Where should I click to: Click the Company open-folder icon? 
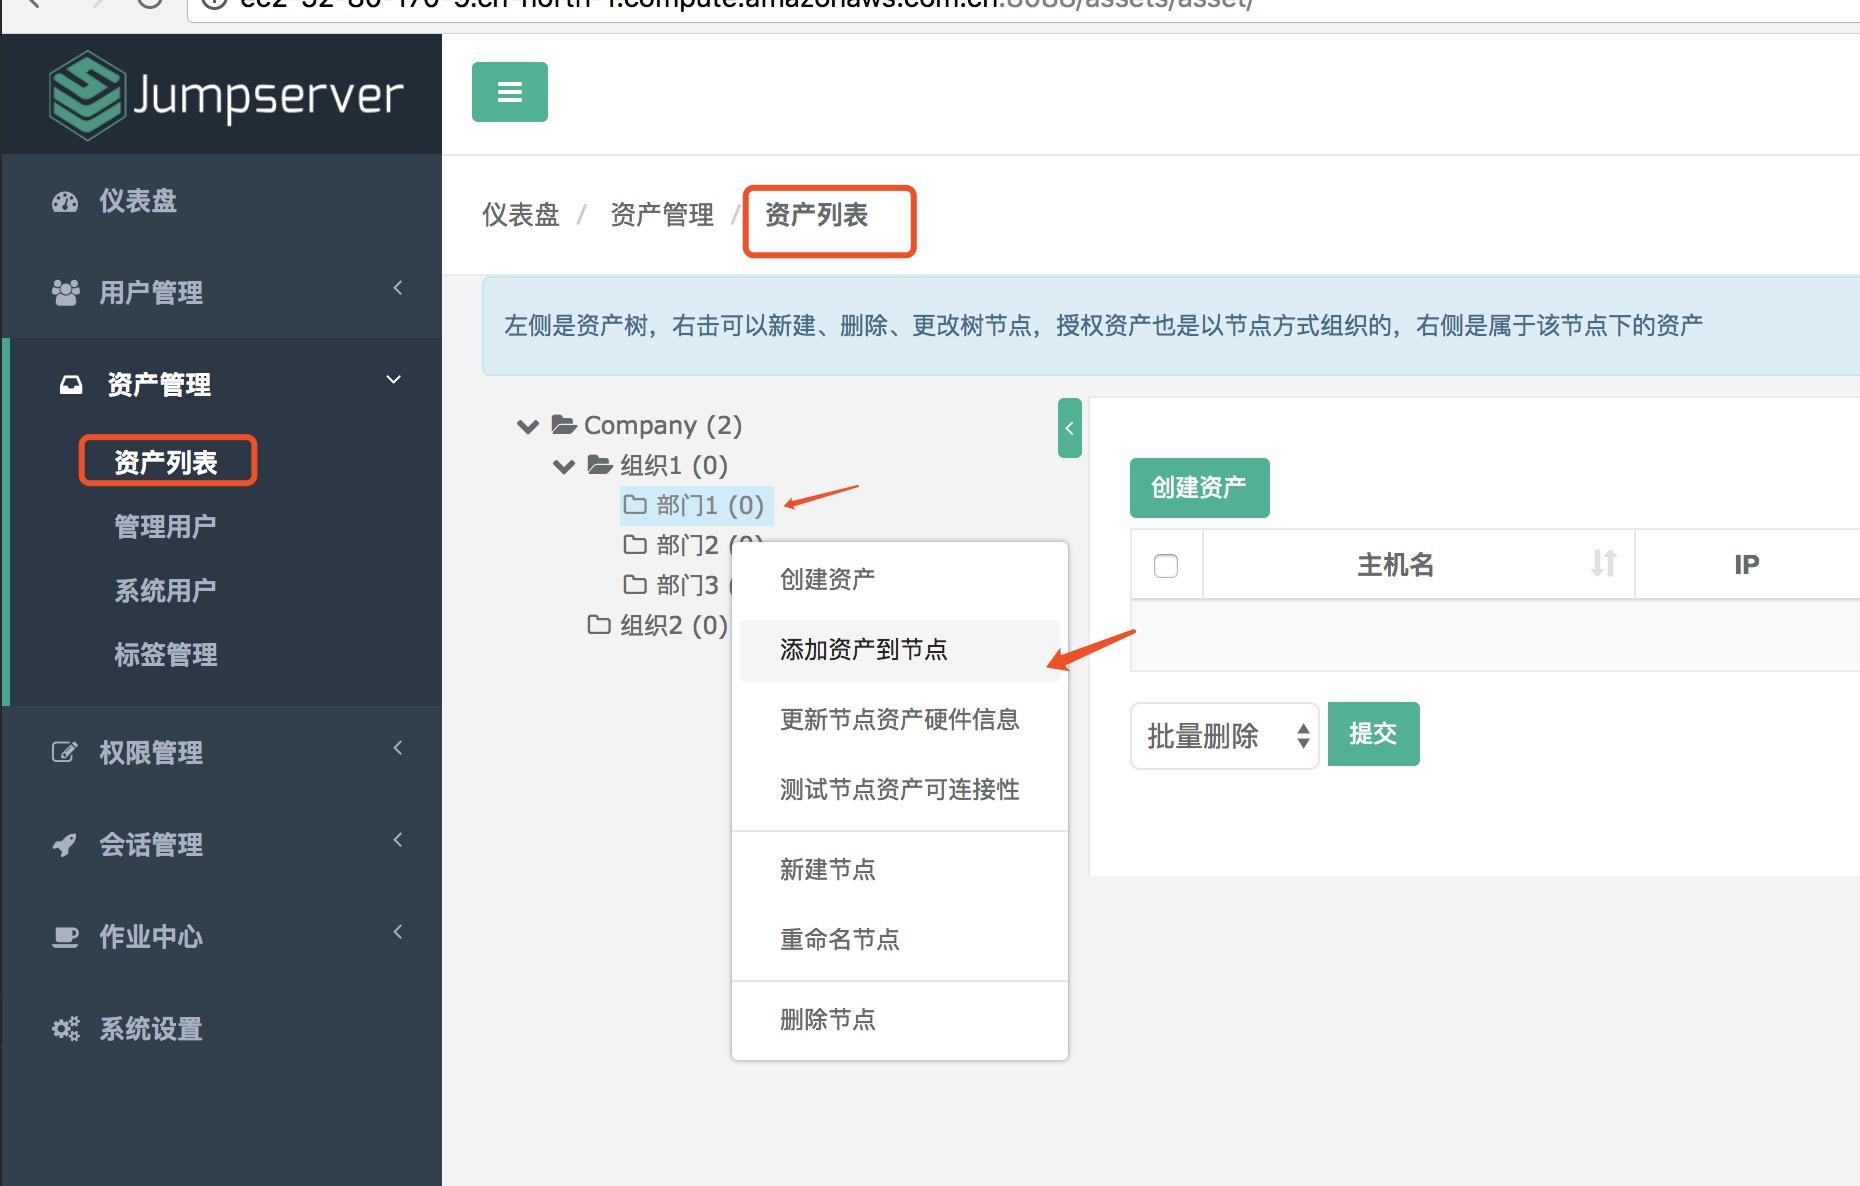[564, 425]
